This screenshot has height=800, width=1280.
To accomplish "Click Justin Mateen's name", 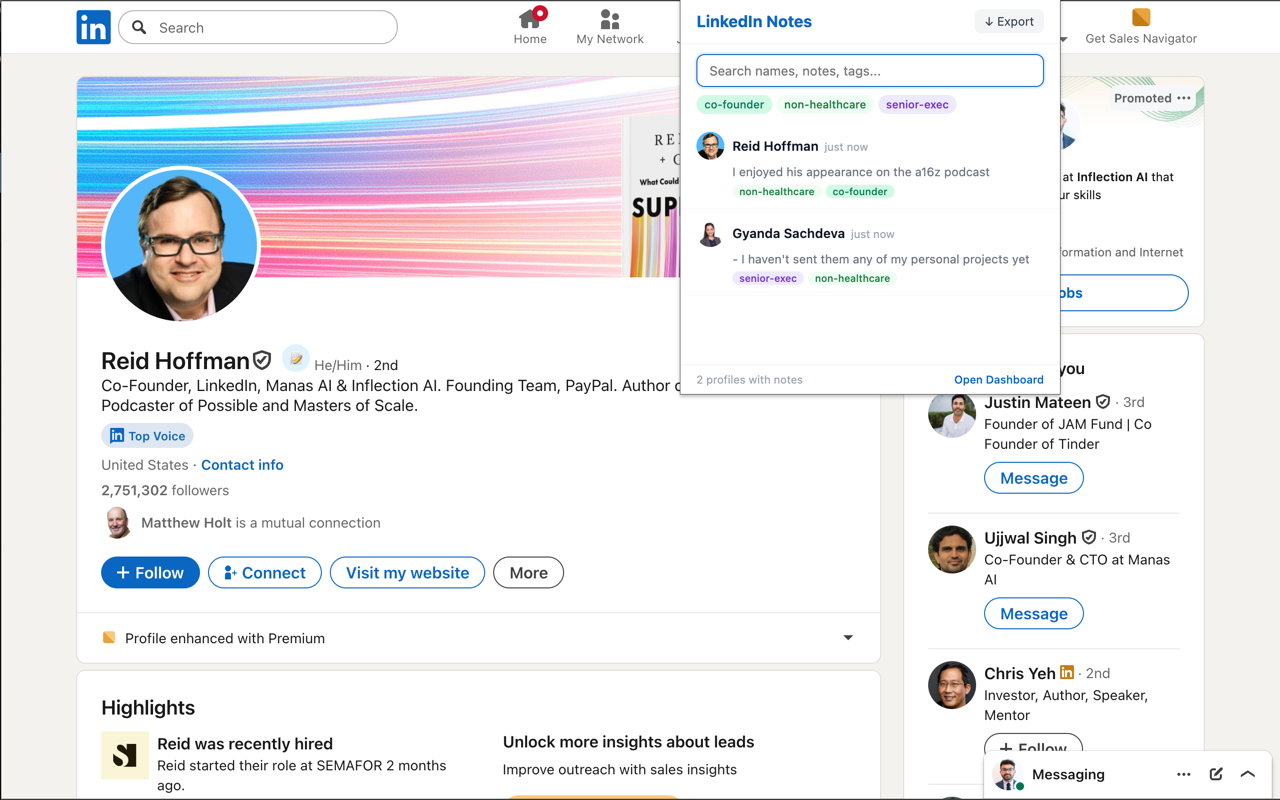I will tap(1037, 402).
